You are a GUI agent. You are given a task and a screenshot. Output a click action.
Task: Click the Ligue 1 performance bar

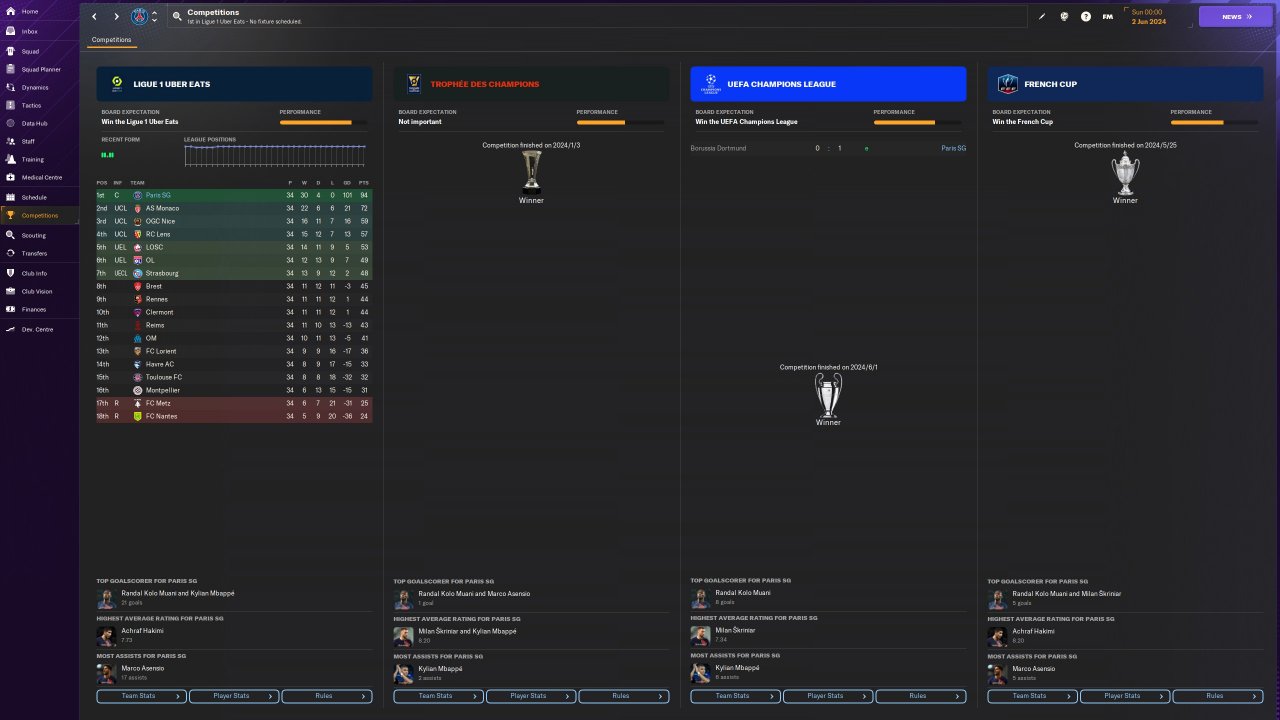coord(323,122)
